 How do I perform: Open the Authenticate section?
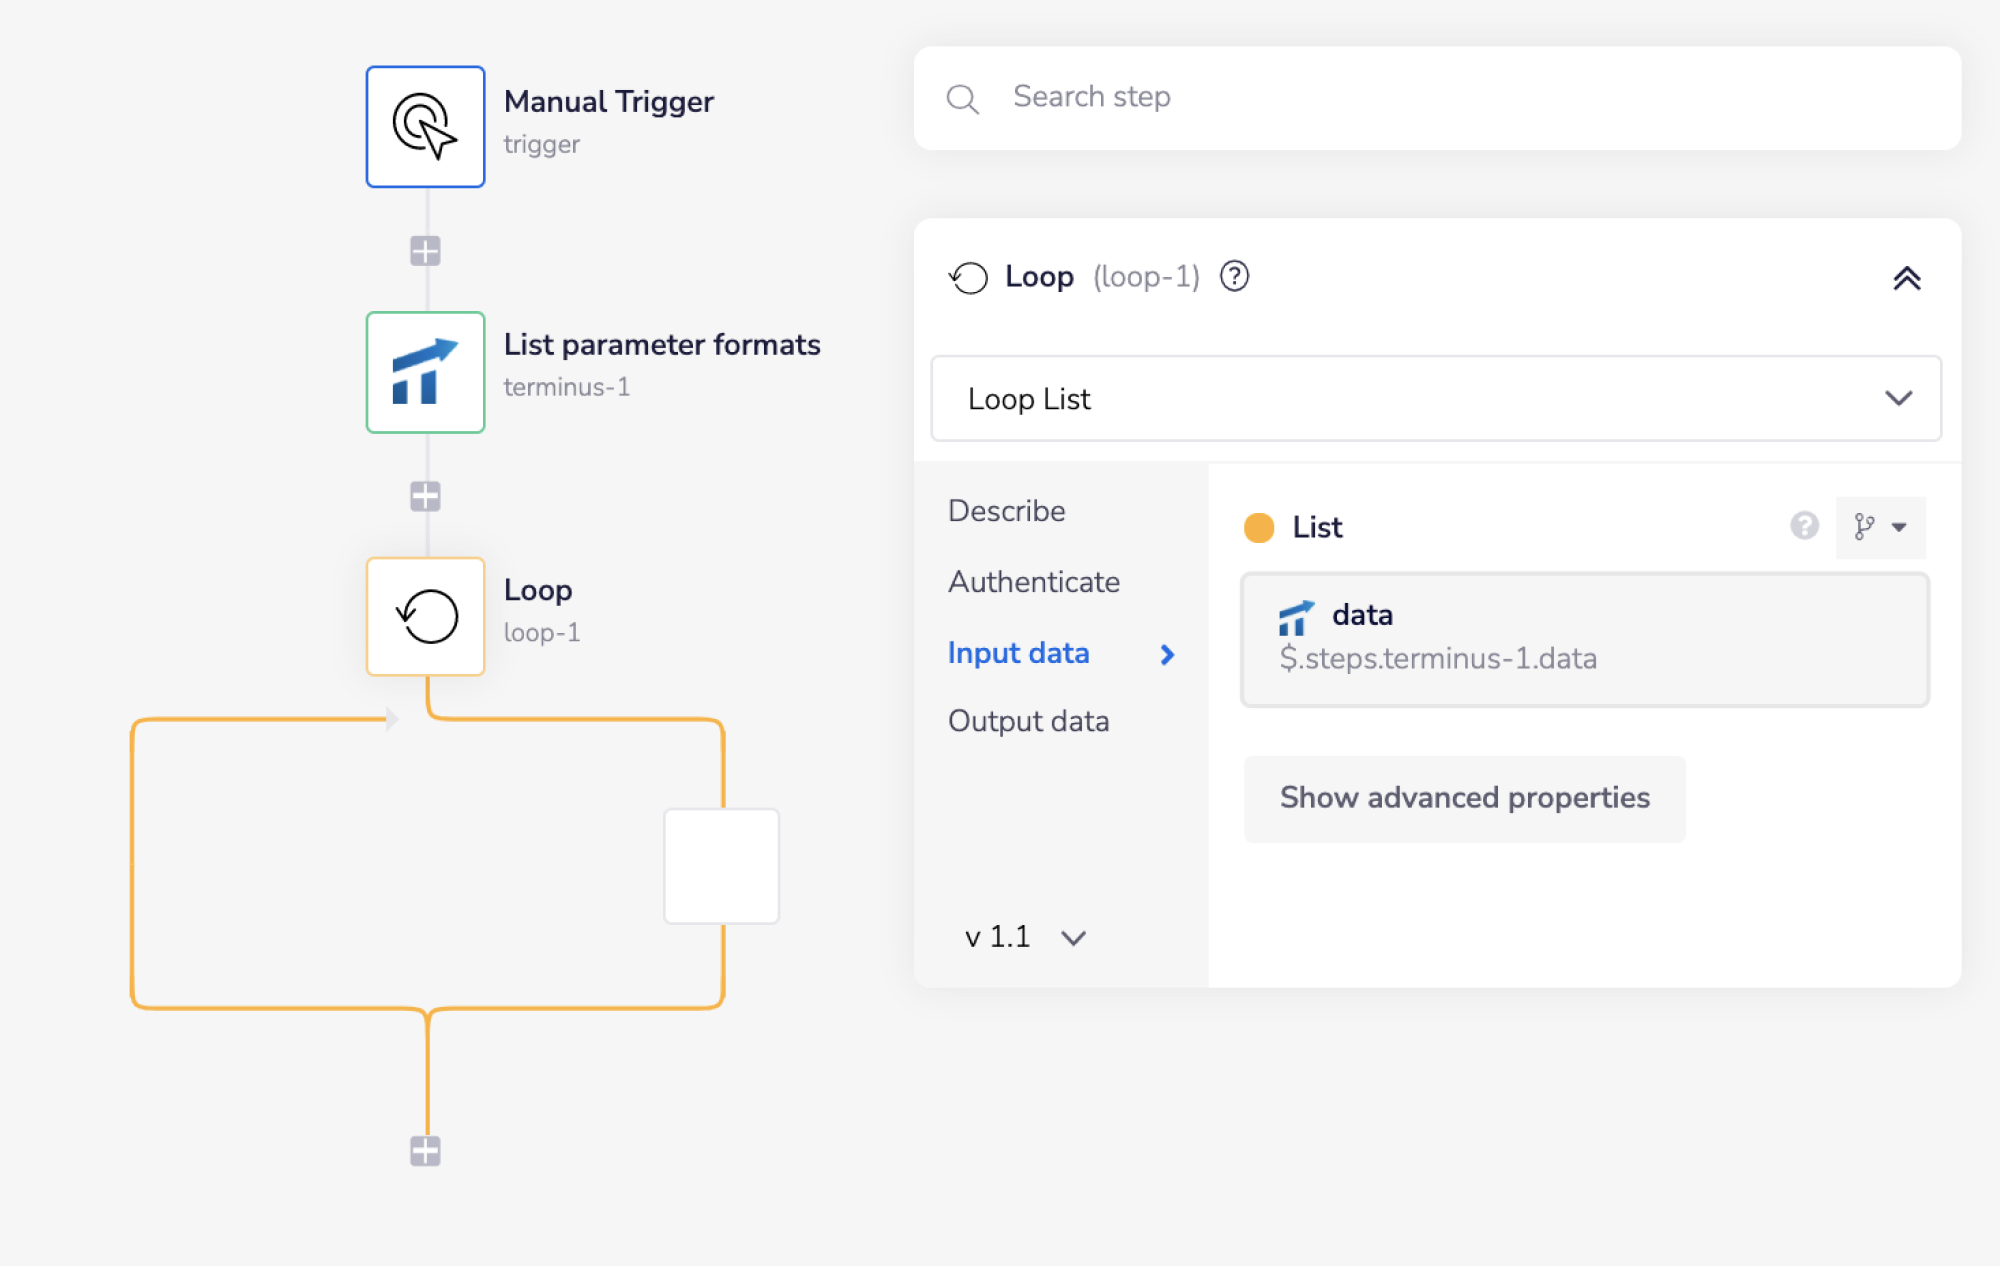tap(1033, 582)
